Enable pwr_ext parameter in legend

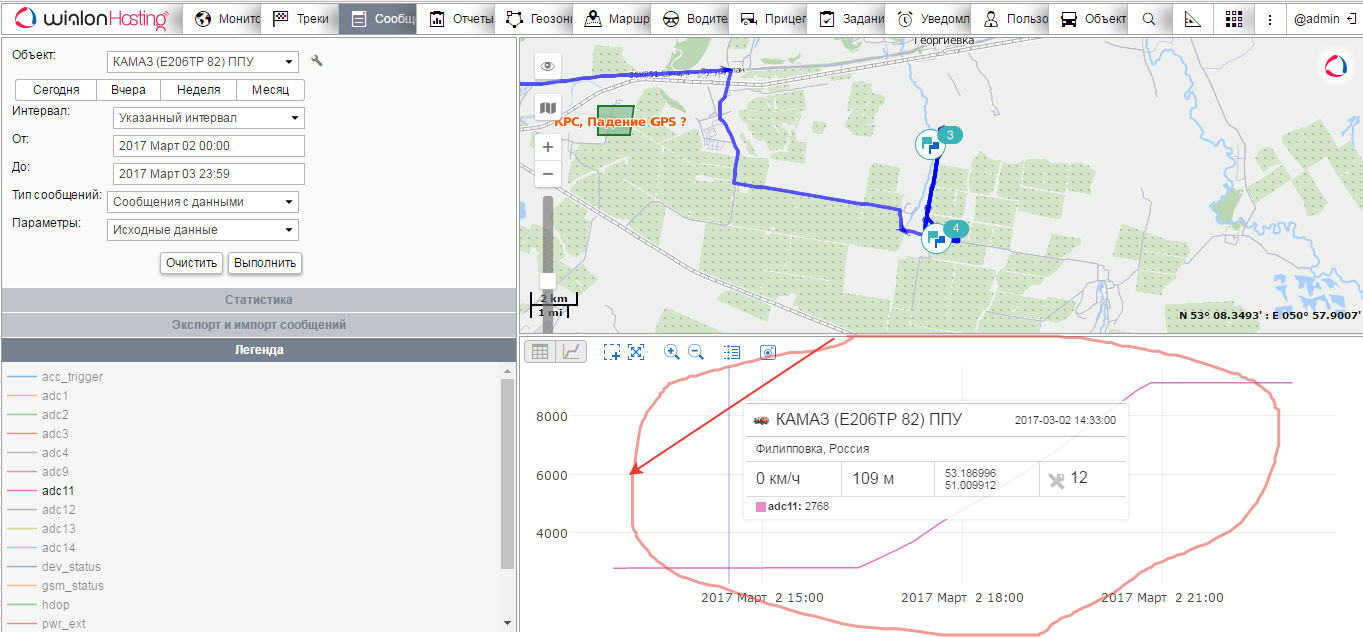pyautogui.click(x=63, y=624)
